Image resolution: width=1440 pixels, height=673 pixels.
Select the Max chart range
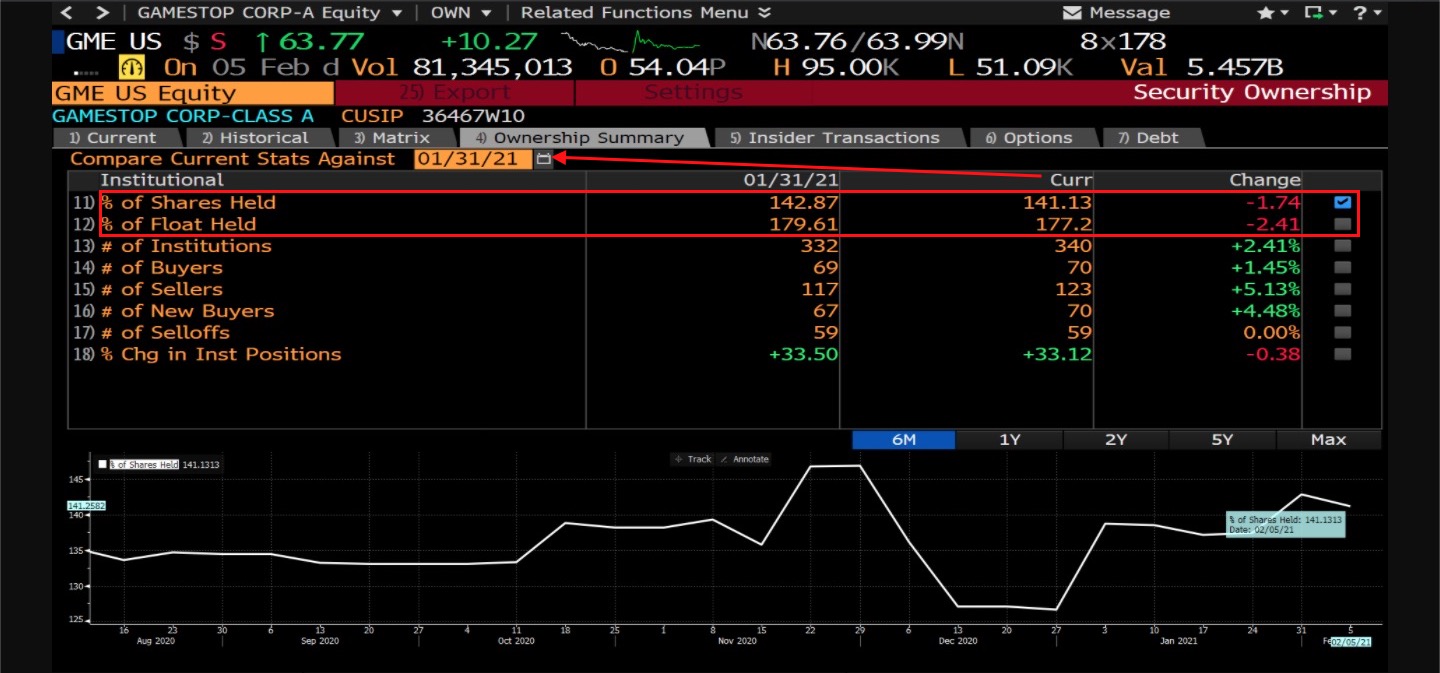click(x=1328, y=439)
